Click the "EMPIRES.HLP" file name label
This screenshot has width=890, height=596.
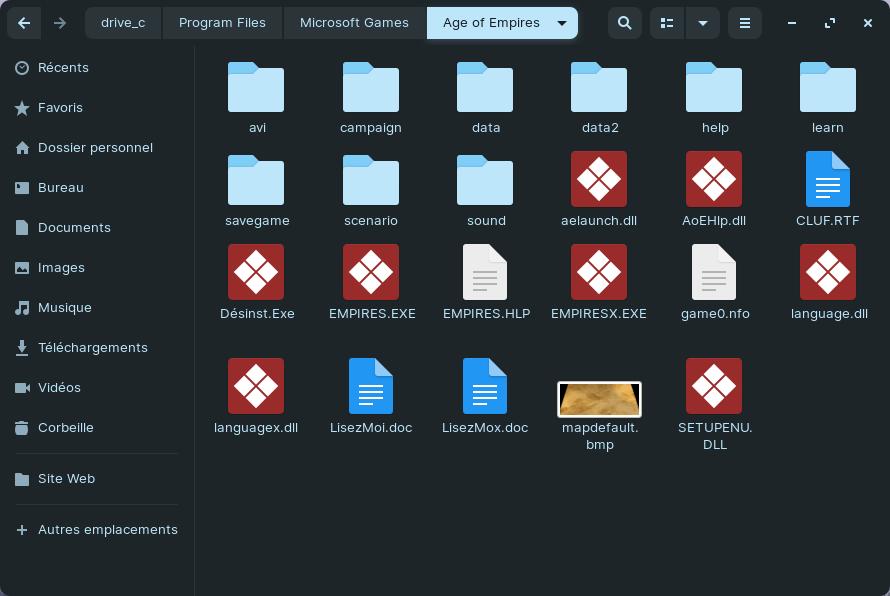point(486,314)
